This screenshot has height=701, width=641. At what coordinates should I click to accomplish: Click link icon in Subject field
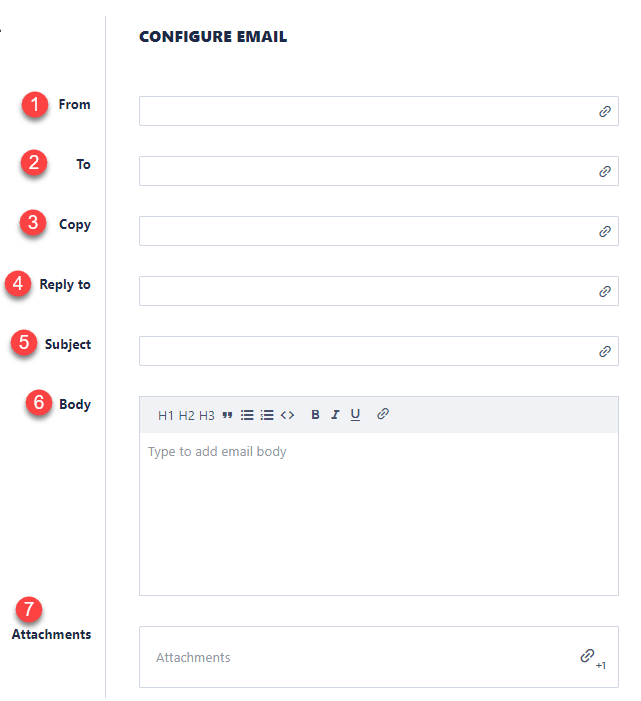605,352
